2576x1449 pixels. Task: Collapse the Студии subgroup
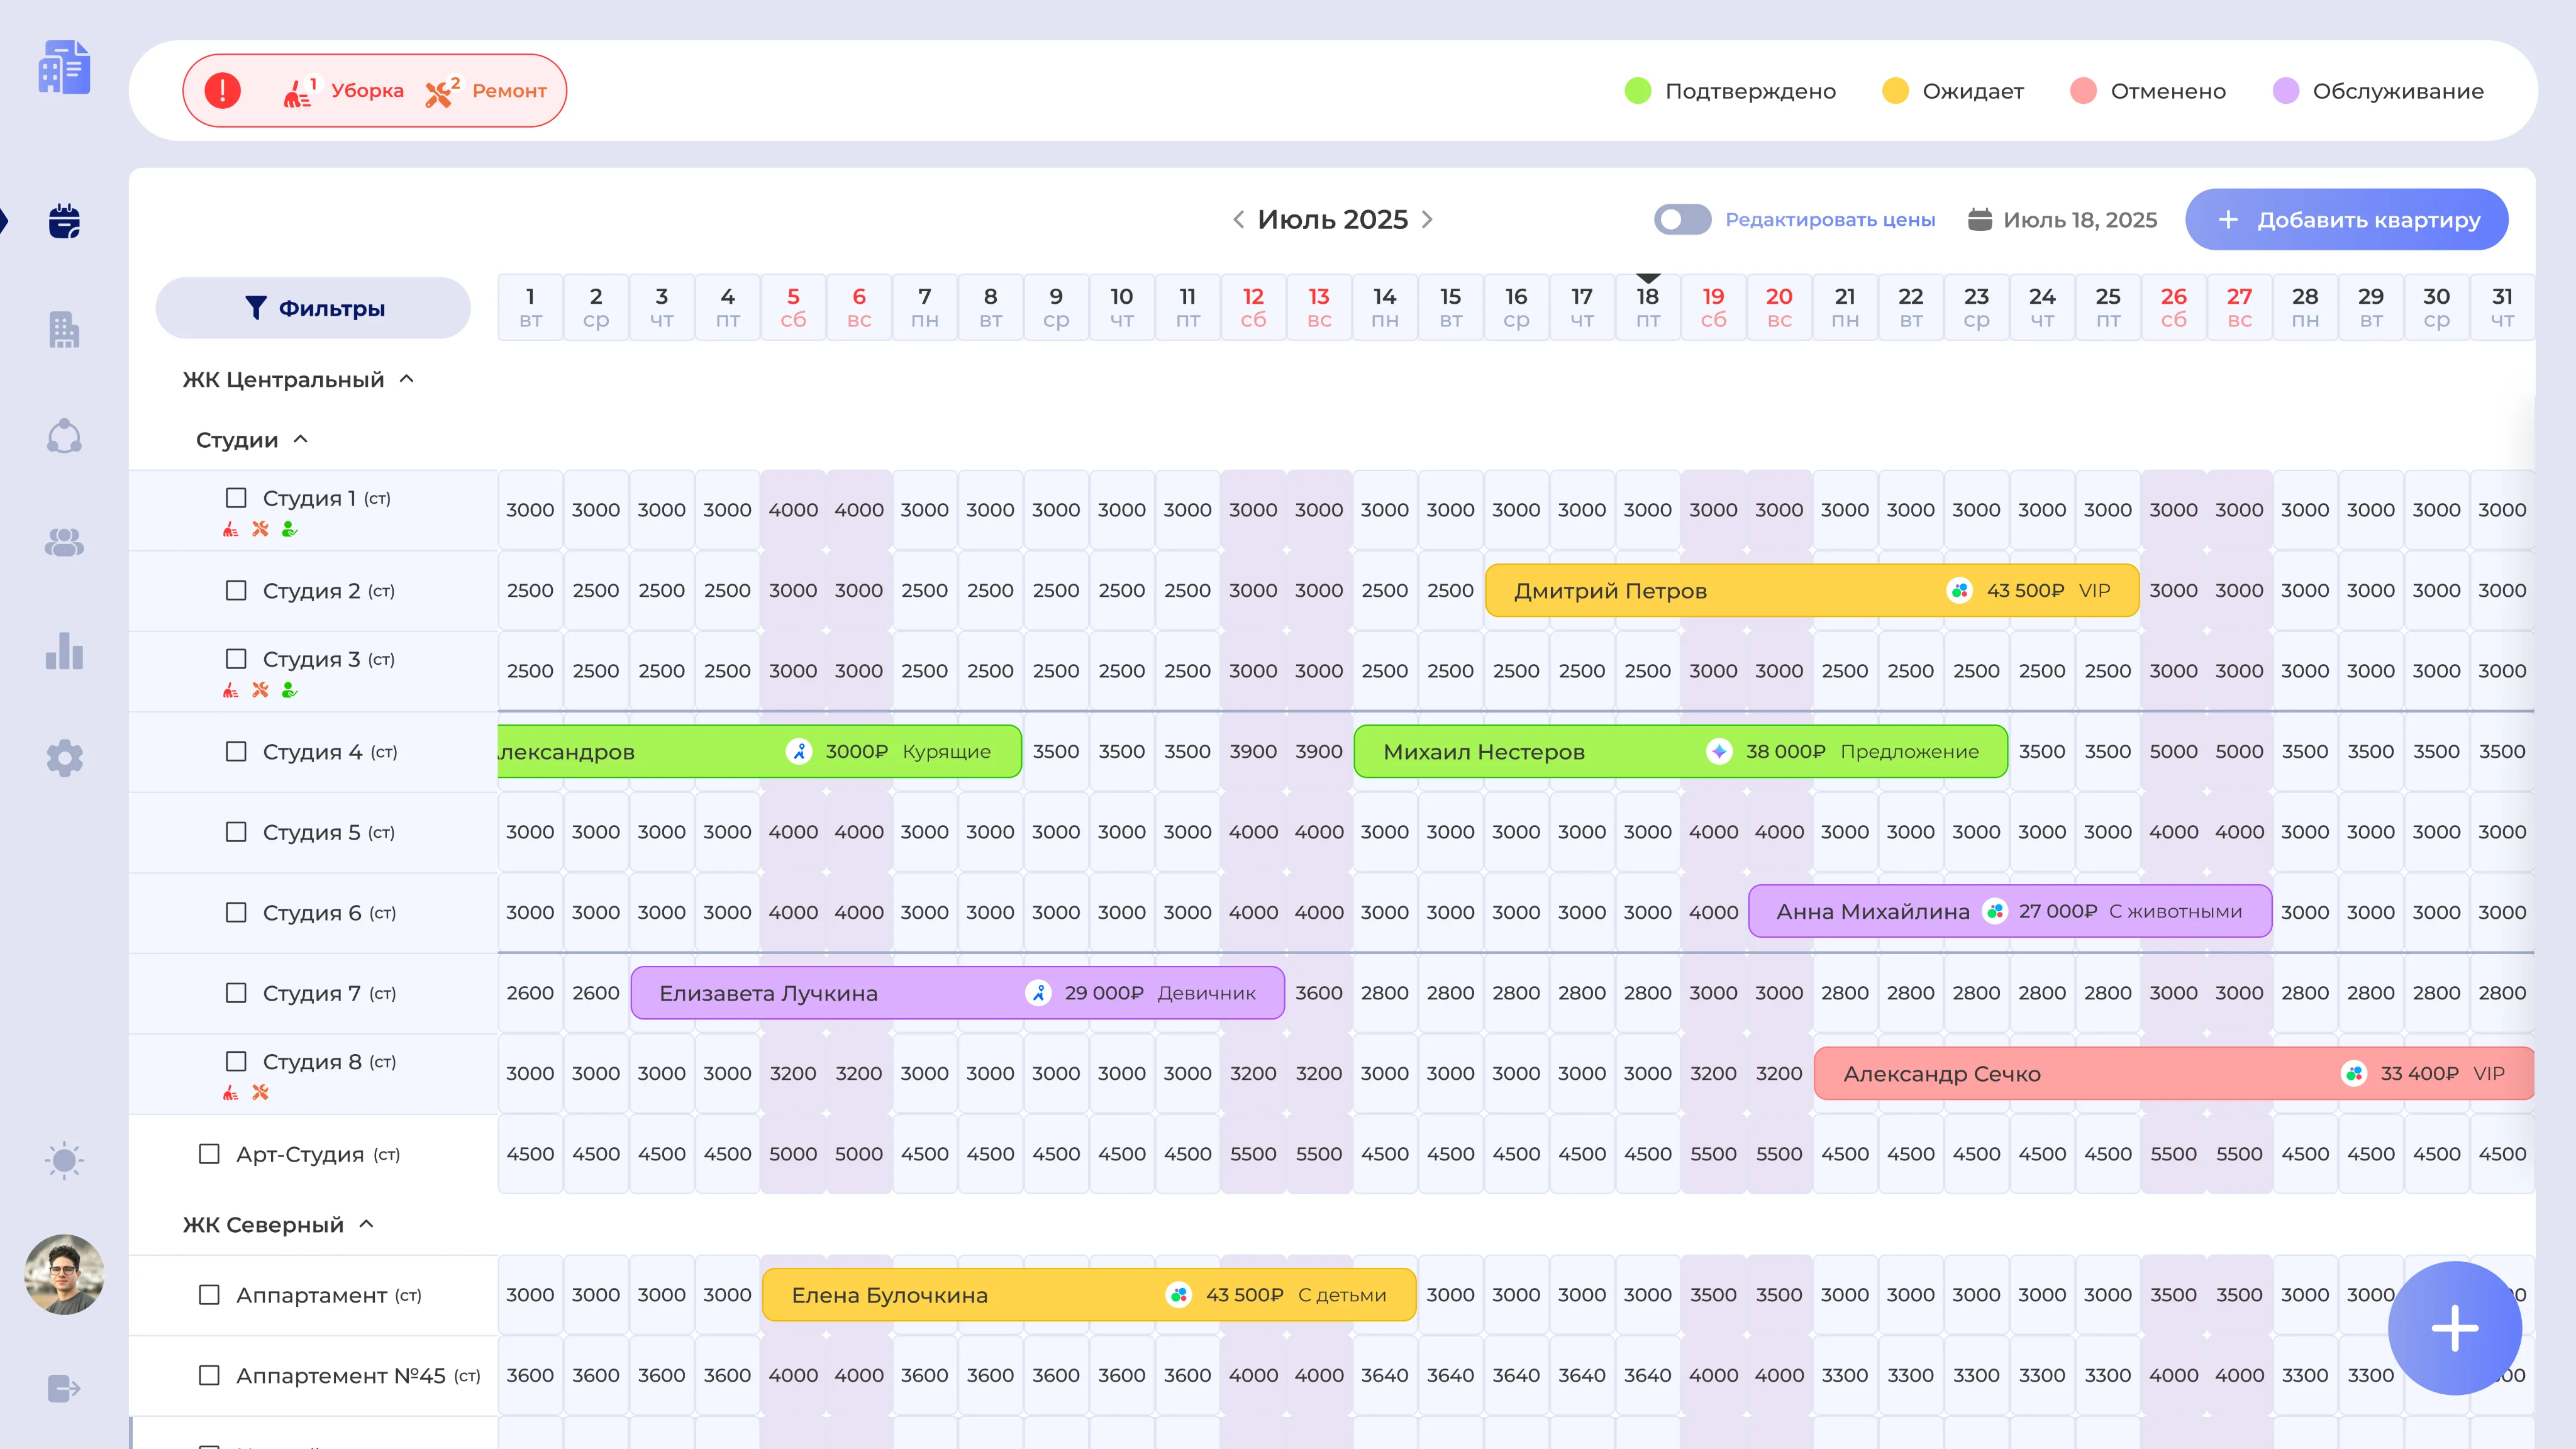(x=301, y=440)
